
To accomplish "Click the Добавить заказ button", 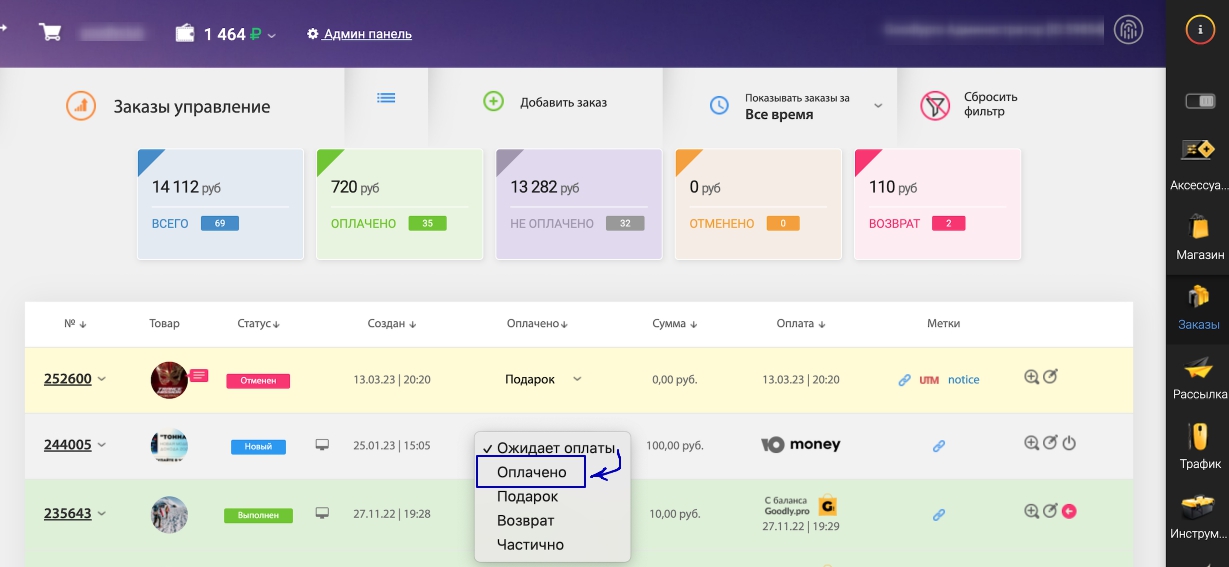I will tap(546, 102).
